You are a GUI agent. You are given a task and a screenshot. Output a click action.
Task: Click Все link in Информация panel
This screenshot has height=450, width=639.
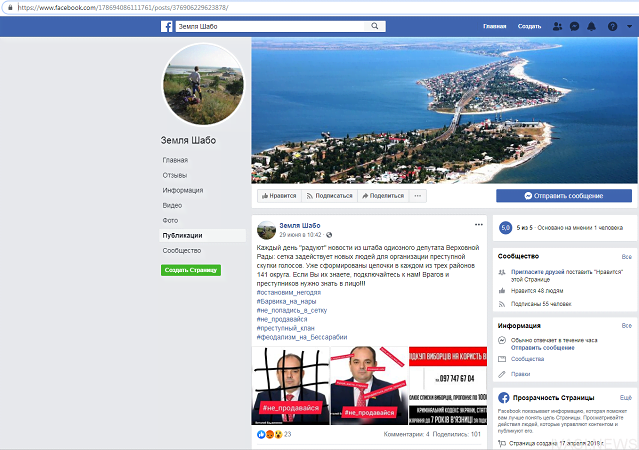(627, 326)
